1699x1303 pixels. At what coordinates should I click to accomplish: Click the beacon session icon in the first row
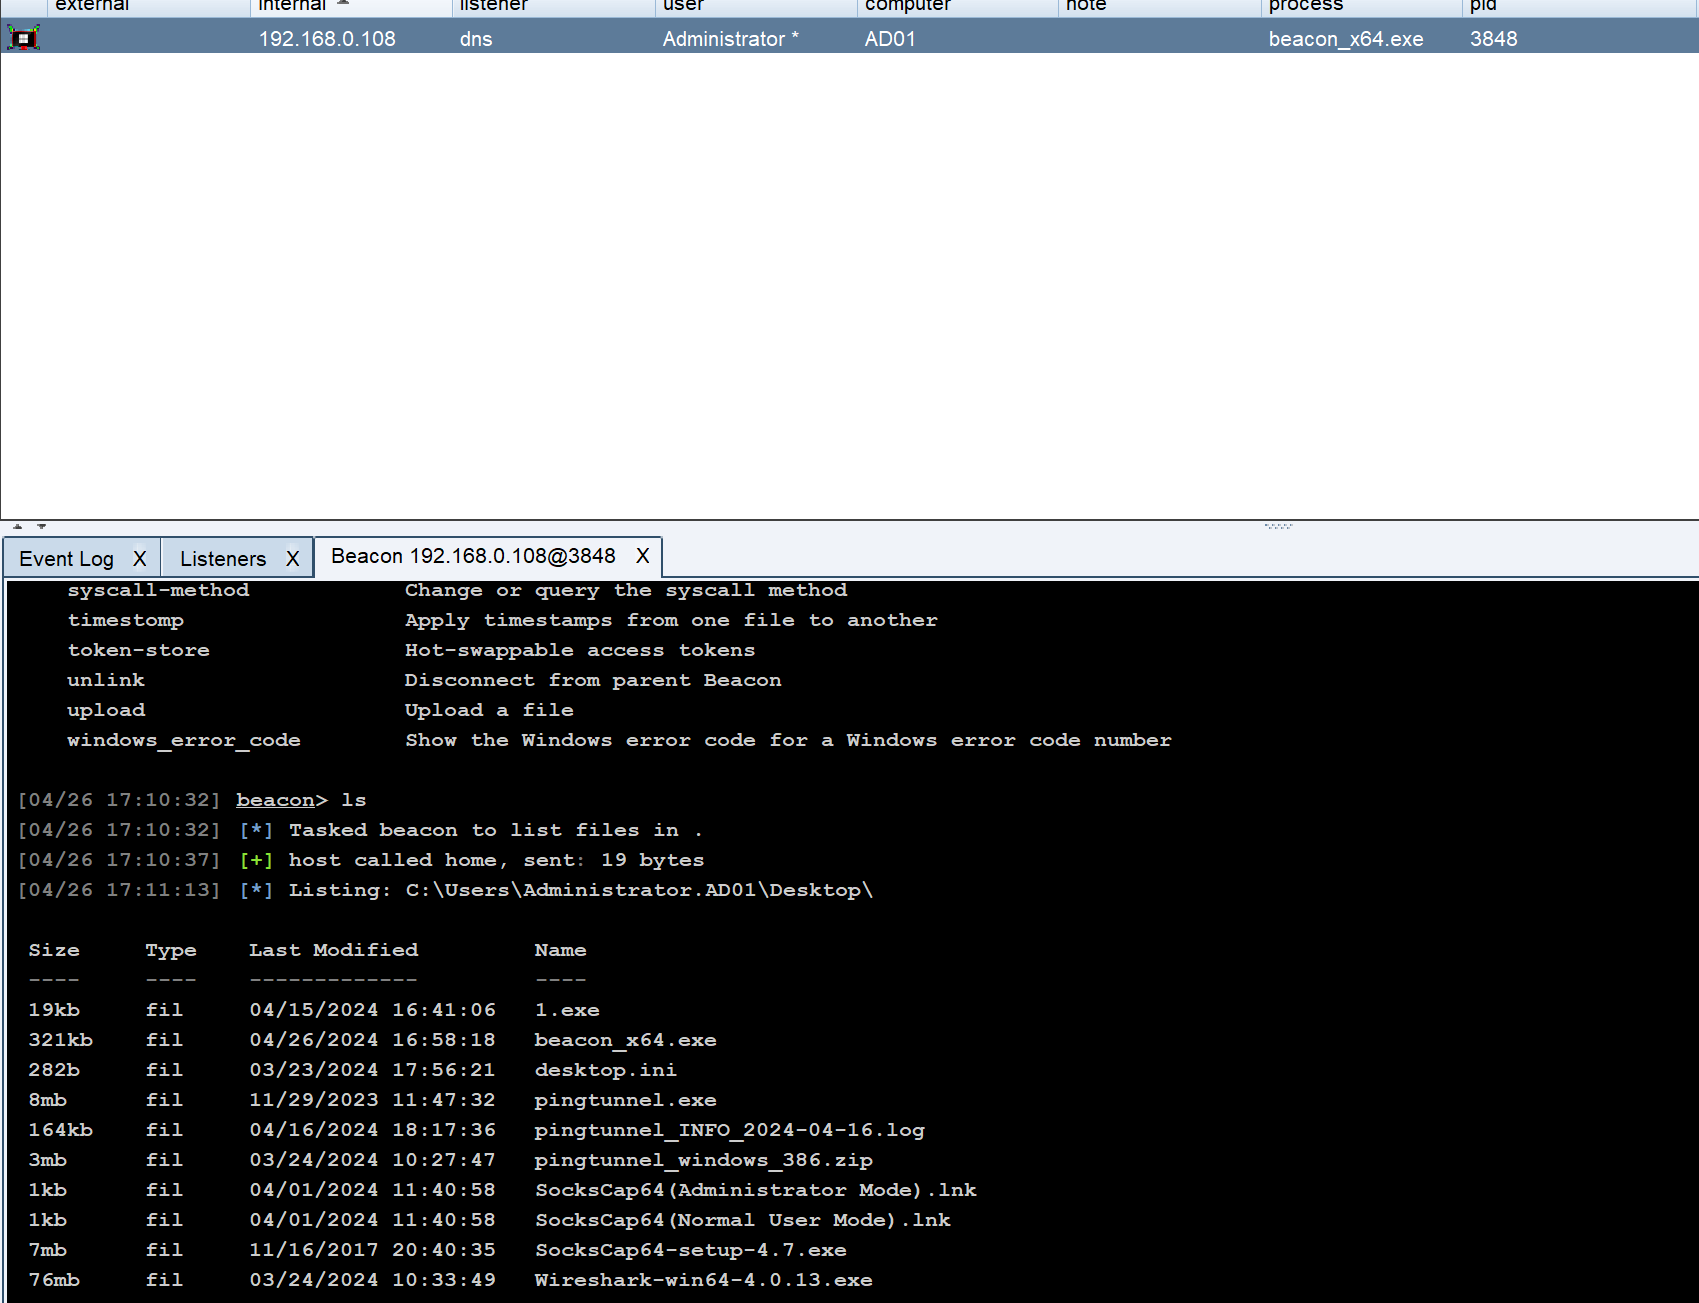23,38
